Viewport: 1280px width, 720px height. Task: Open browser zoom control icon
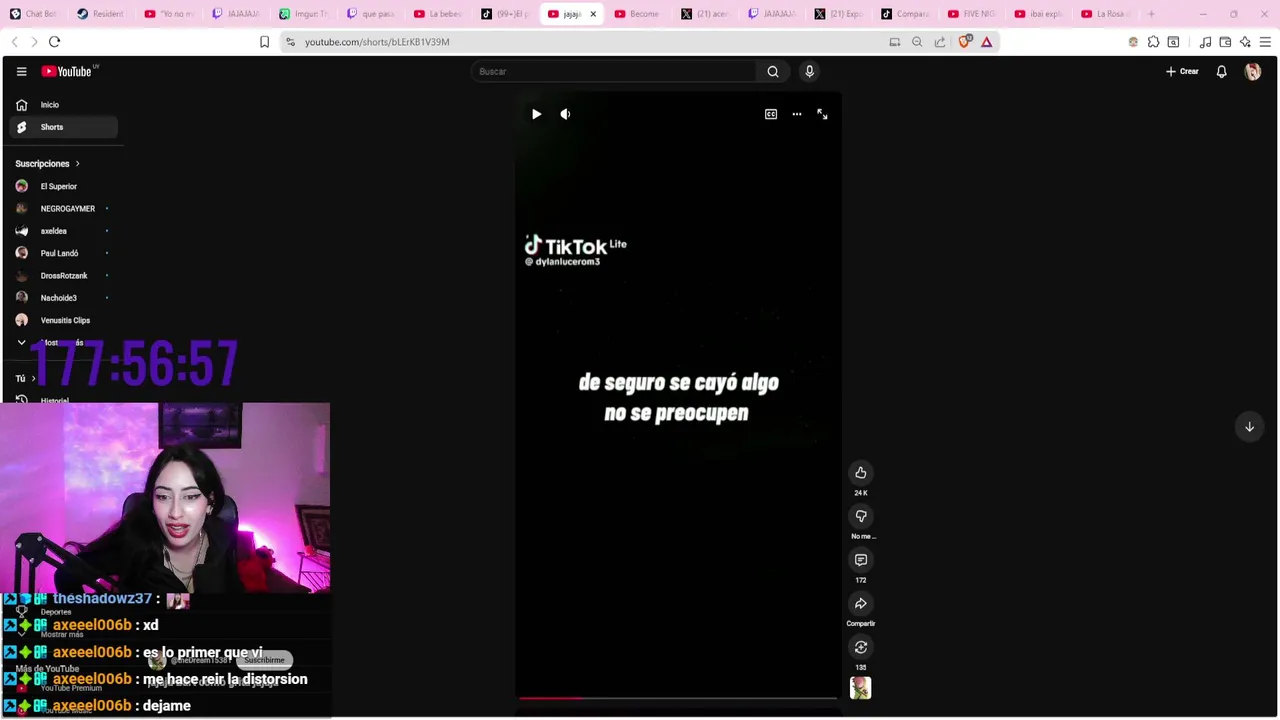coord(917,42)
